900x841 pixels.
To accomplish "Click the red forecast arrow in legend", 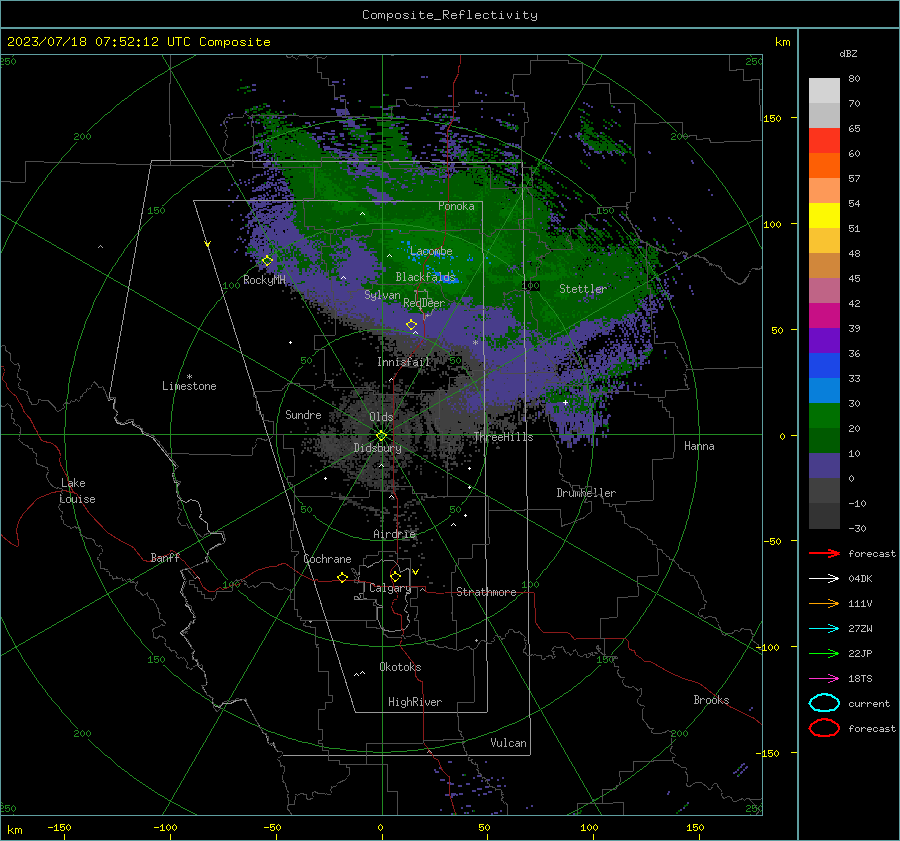I will [x=824, y=553].
